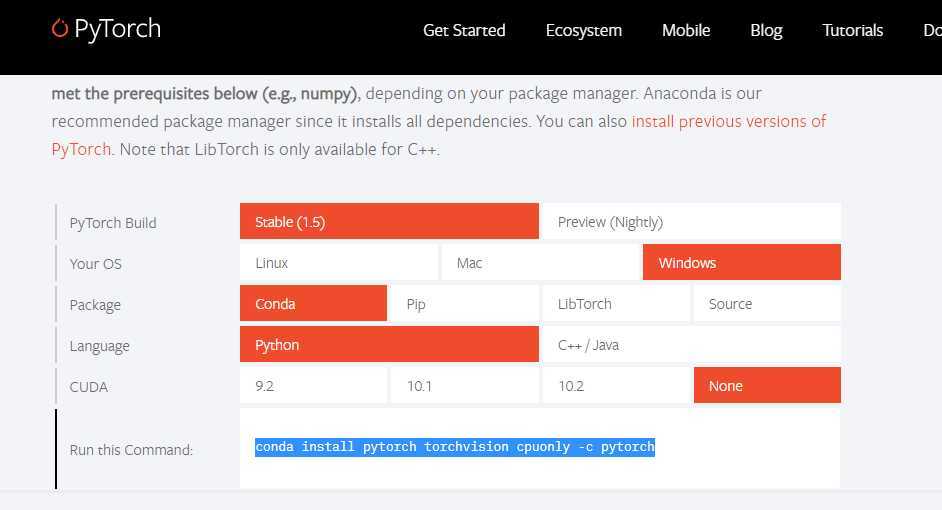Click the highlighted conda install command text
This screenshot has height=510, width=942.
[x=455, y=447]
